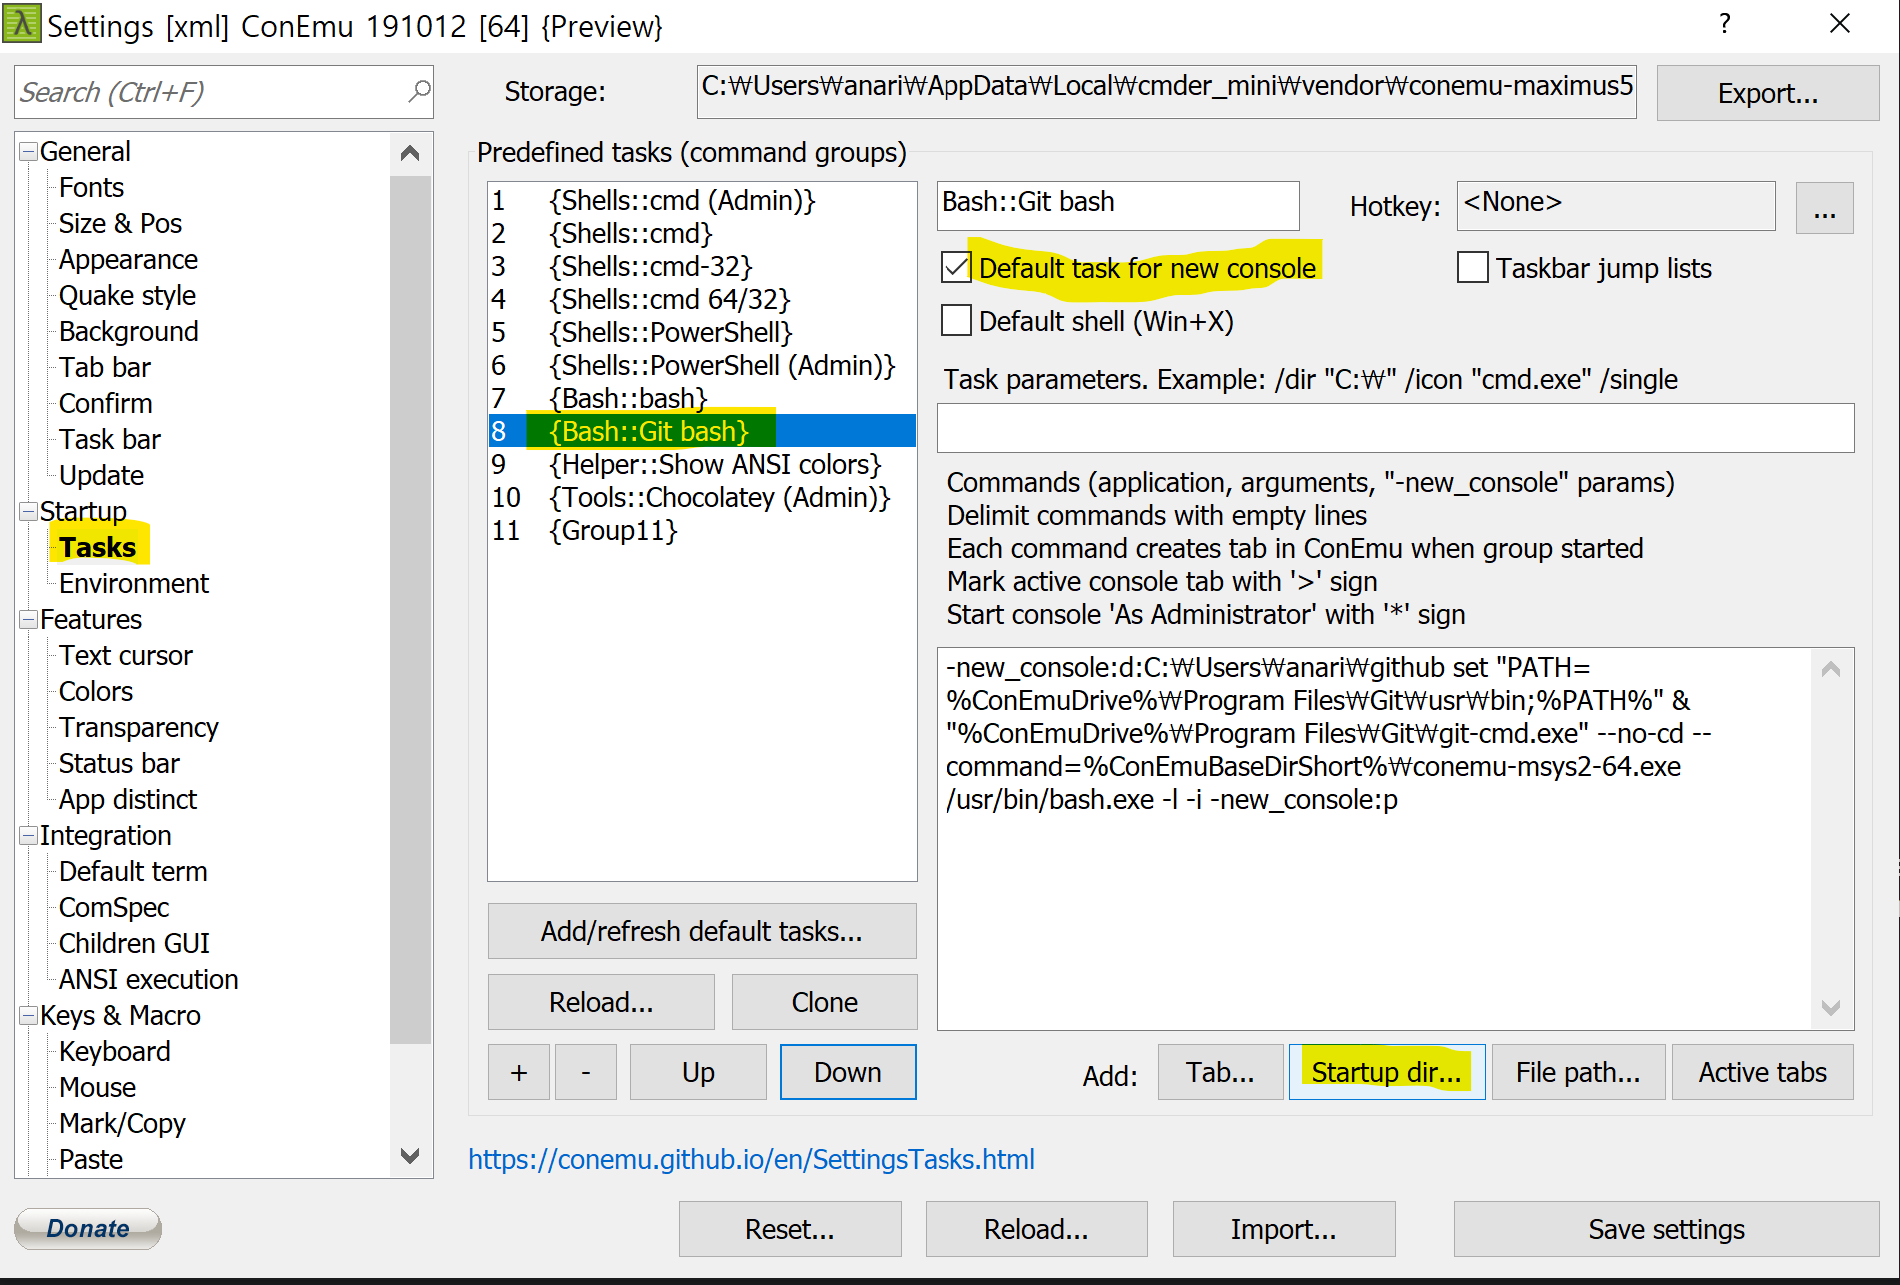Screen dimensions: 1900x1285
Task: Click the Task parameters input field
Action: pos(1395,428)
